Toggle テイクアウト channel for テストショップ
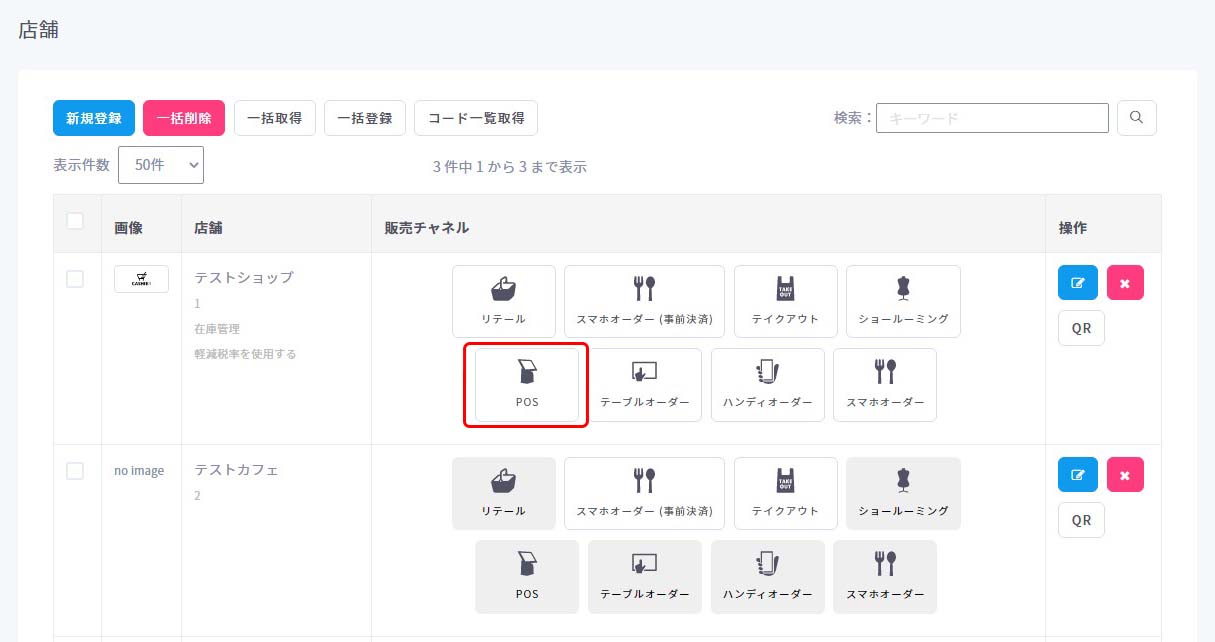 tap(785, 301)
